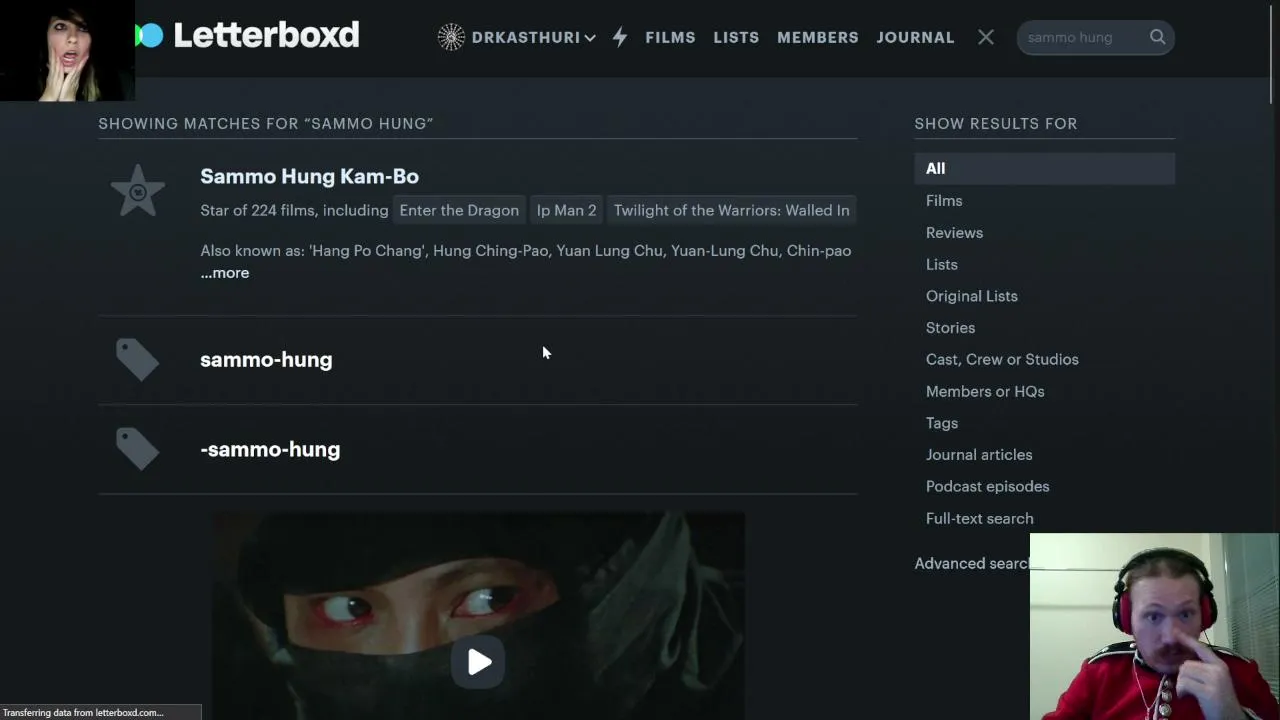Navigate to Members in top nav
1280x720 pixels.
[x=818, y=37]
